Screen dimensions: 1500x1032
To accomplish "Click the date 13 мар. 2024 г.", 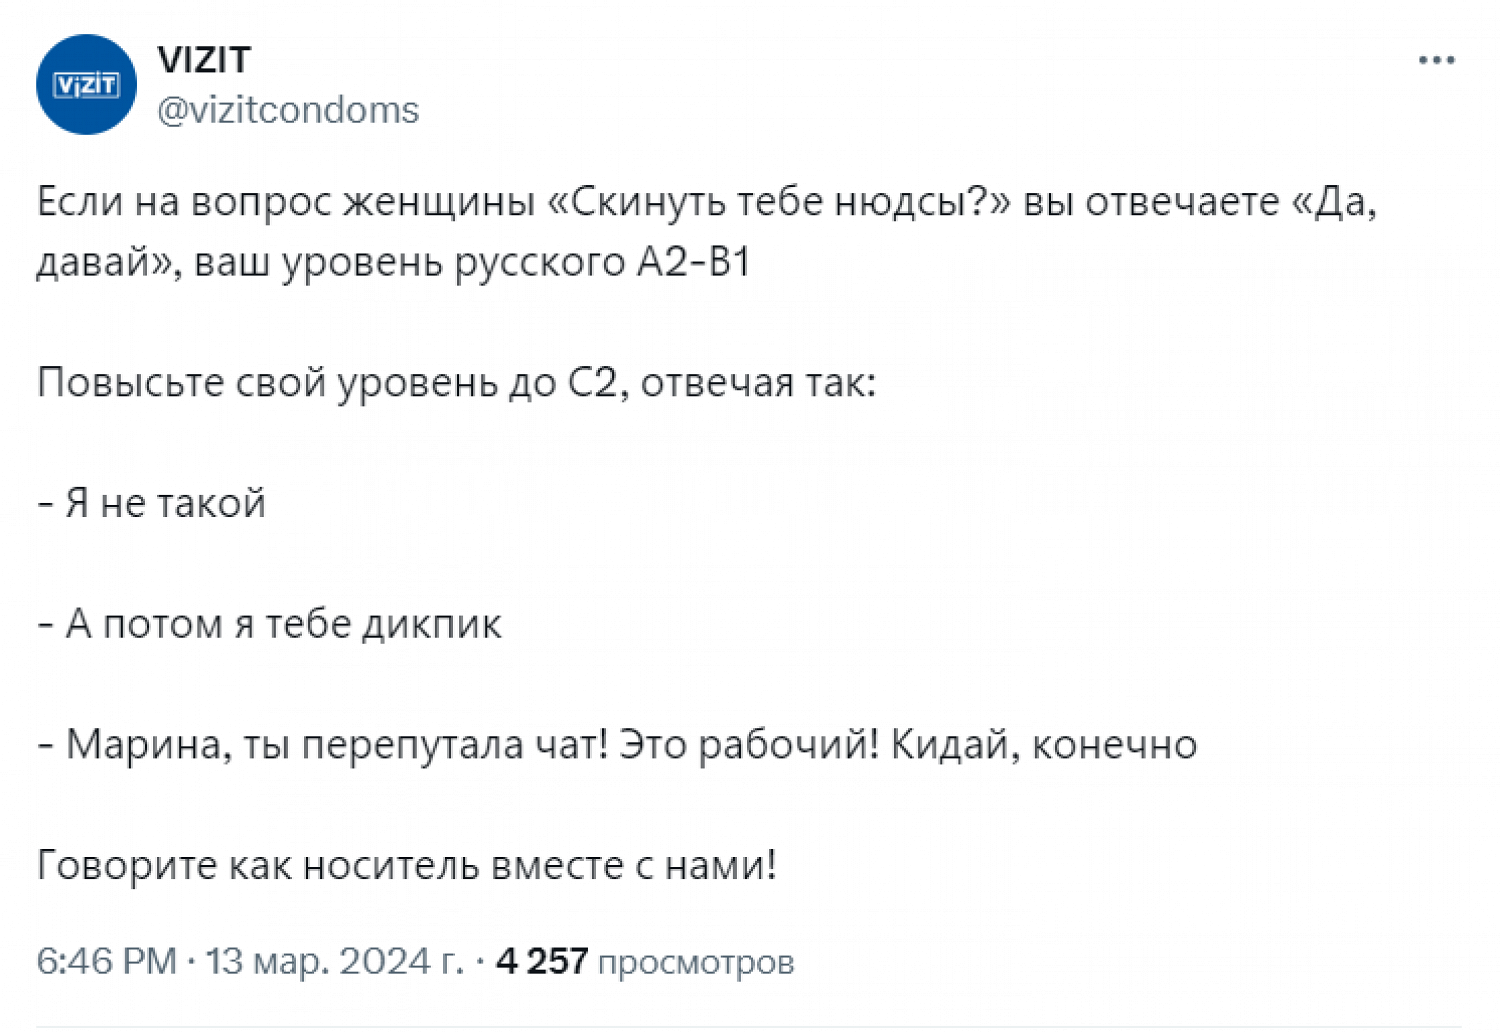I will coord(334,961).
